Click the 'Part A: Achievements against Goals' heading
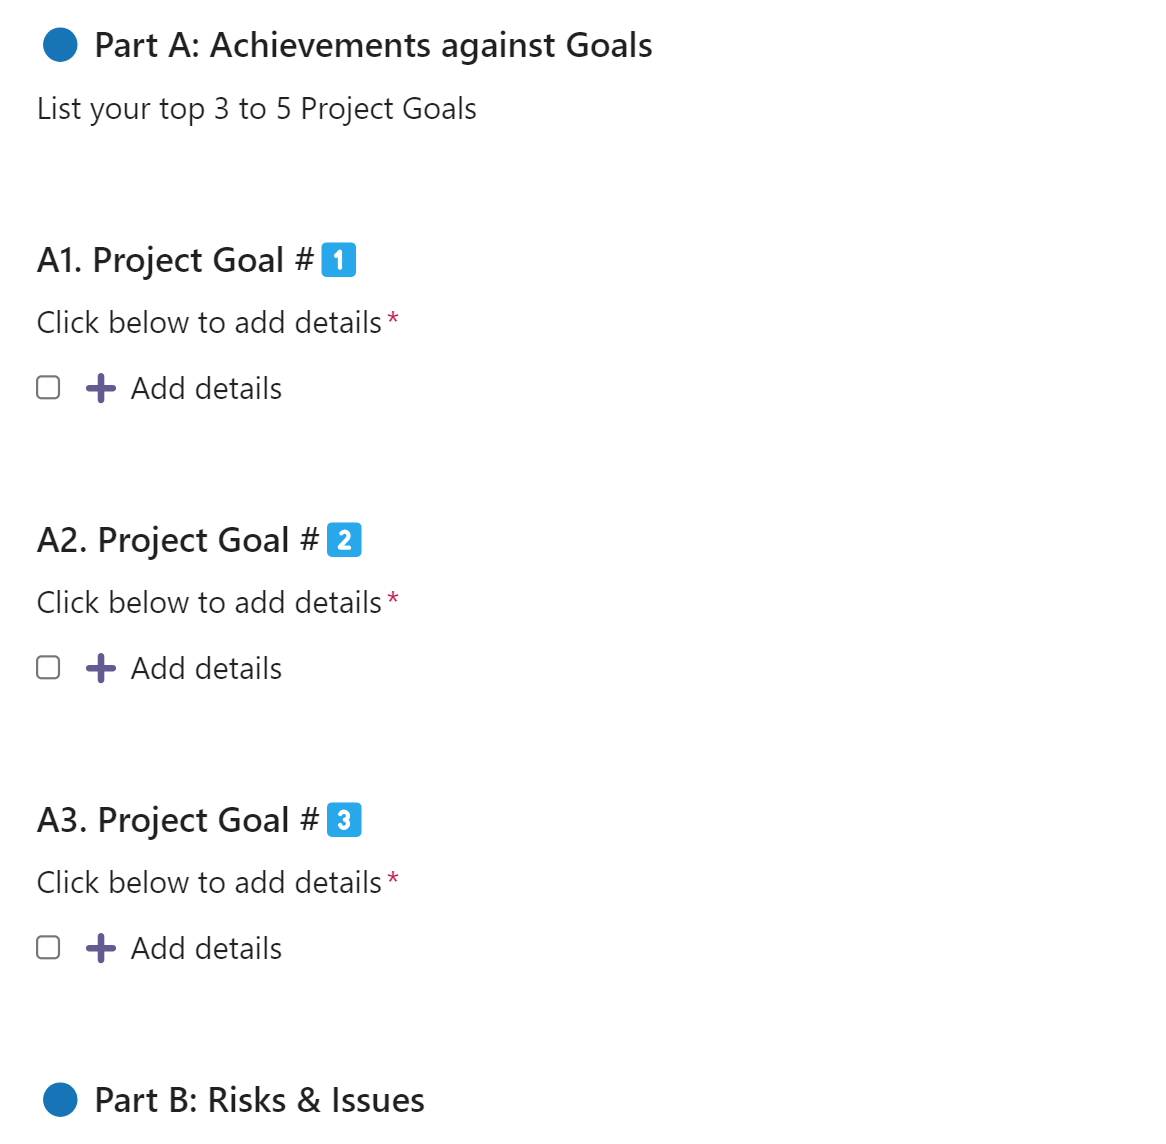This screenshot has height=1144, width=1166. 373,46
